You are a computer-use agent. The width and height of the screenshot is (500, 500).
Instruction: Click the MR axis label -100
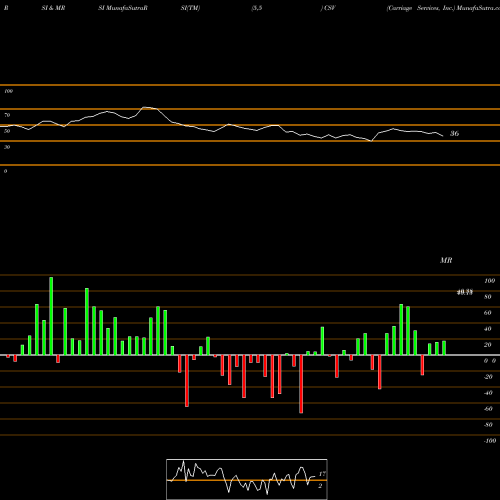click(x=489, y=441)
